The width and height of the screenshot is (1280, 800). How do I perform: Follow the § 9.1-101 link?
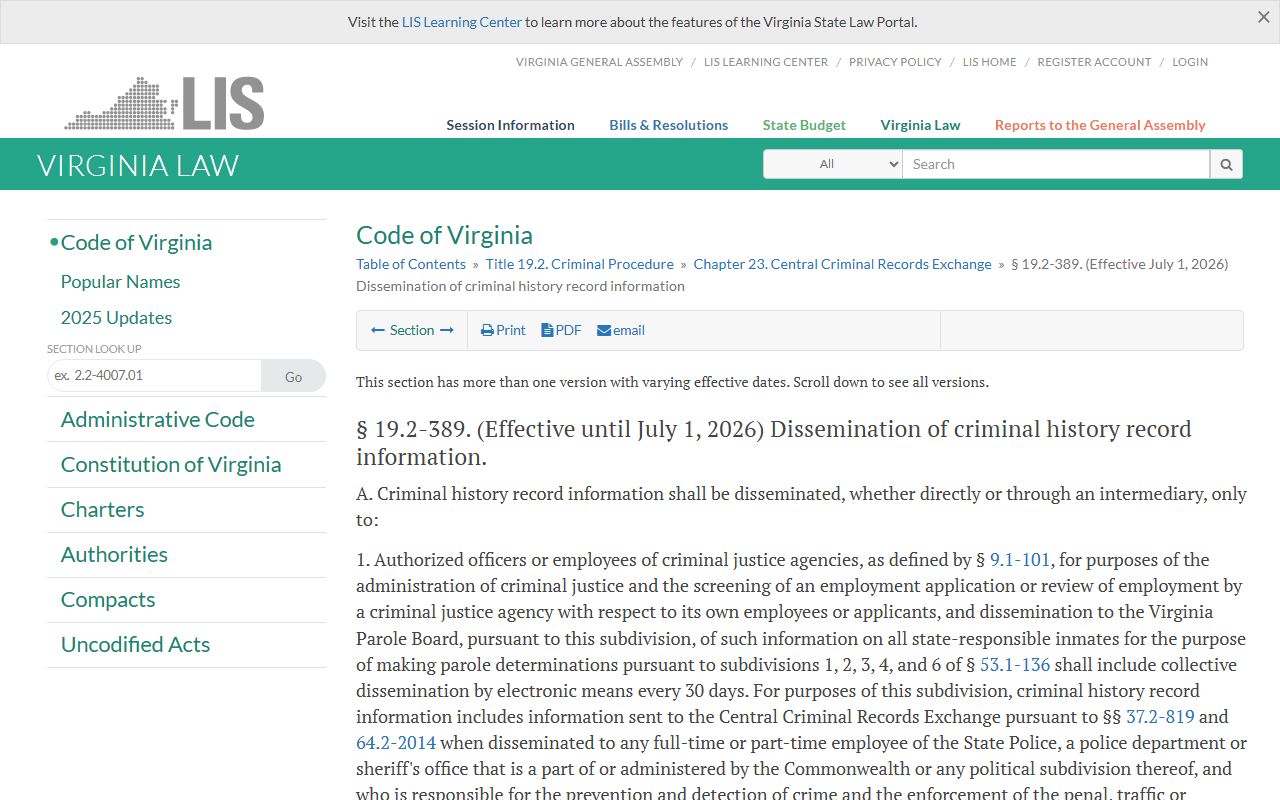(1020, 560)
